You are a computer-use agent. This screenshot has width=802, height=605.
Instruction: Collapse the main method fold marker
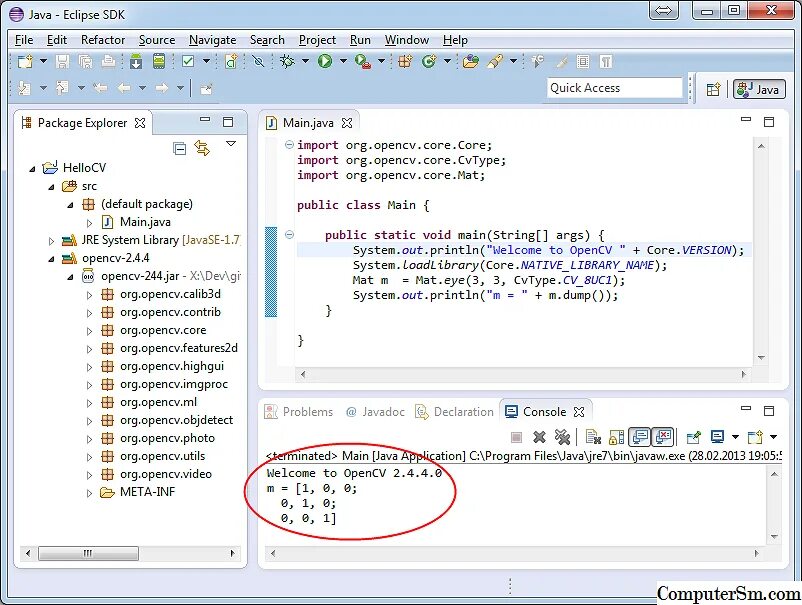(x=289, y=235)
